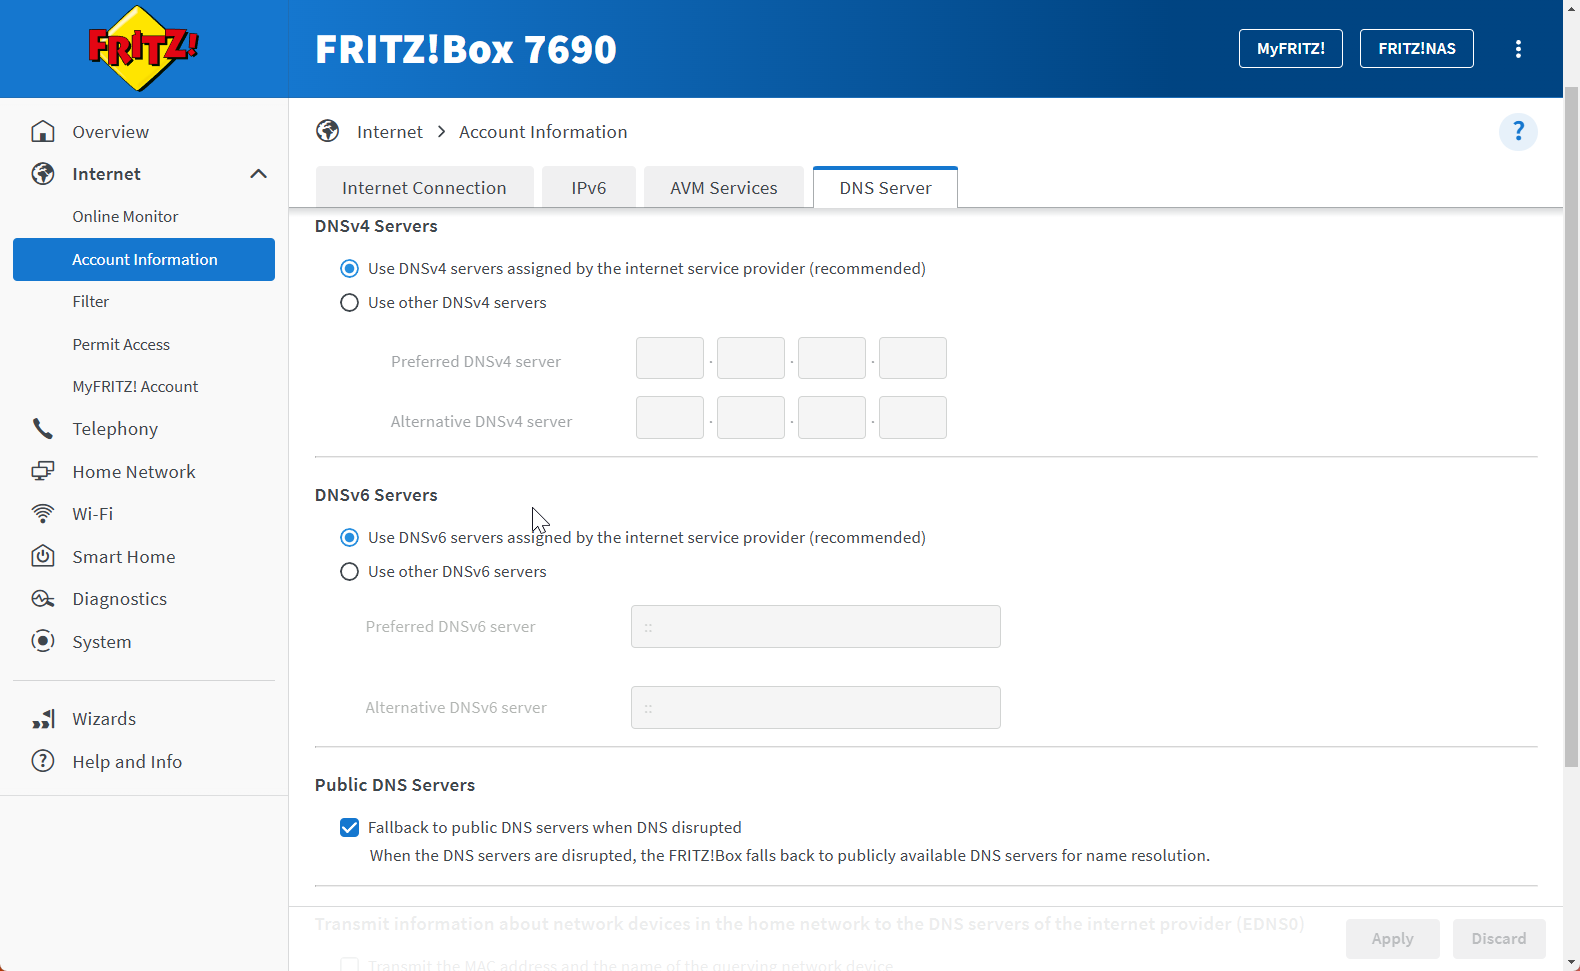Image resolution: width=1580 pixels, height=971 pixels.
Task: Expand the System menu section
Action: coord(101,642)
